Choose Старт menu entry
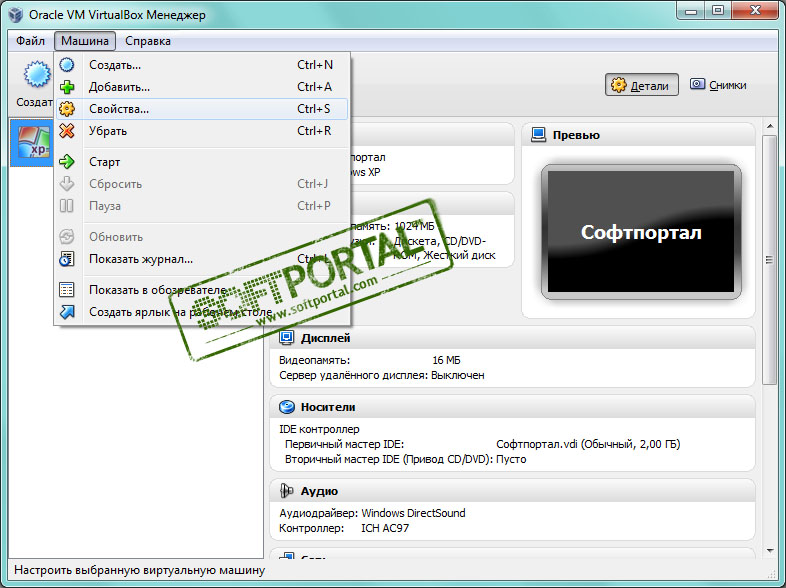This screenshot has height=588, width=786. (x=202, y=162)
